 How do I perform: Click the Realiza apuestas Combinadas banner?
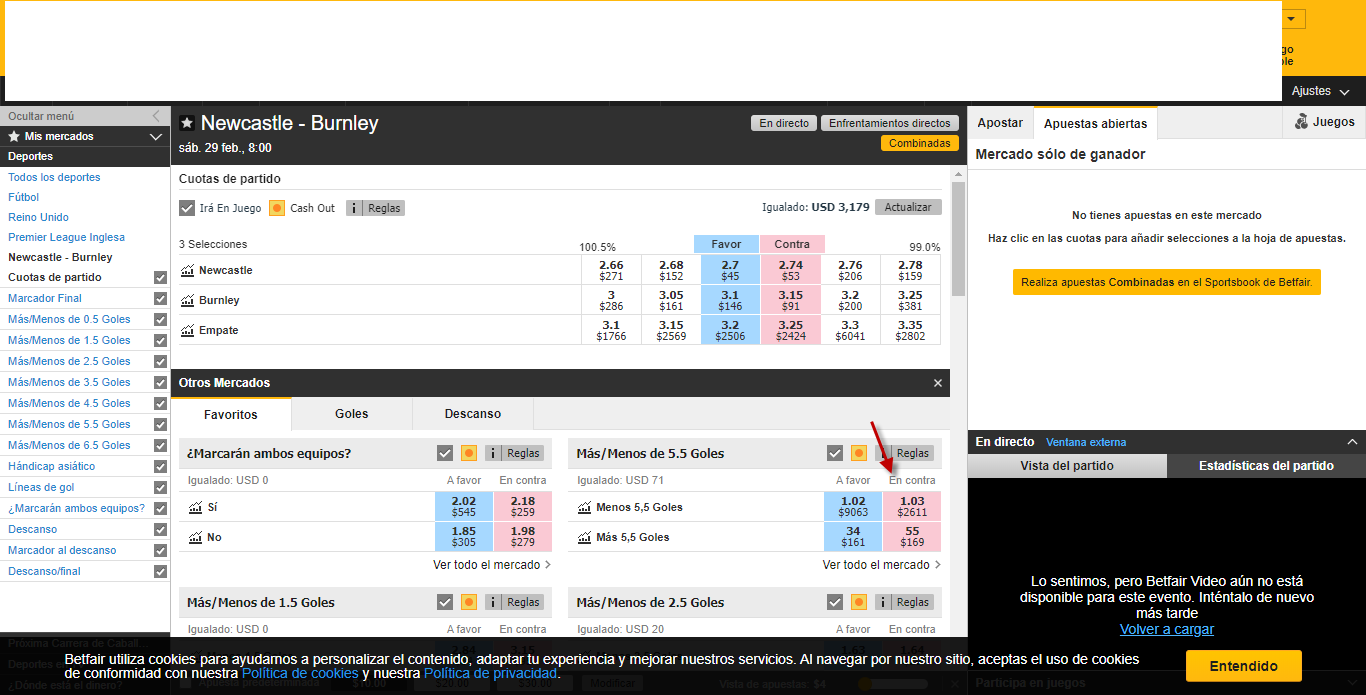pyautogui.click(x=1167, y=282)
